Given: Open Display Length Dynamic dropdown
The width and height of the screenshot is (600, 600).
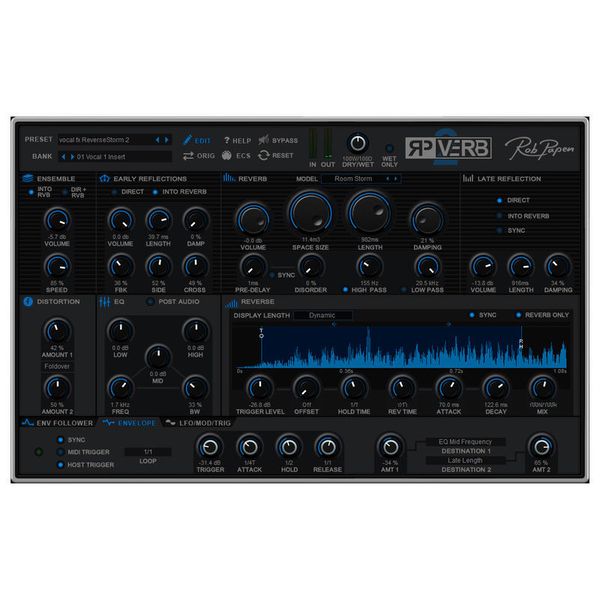Looking at the screenshot, I should [323, 315].
